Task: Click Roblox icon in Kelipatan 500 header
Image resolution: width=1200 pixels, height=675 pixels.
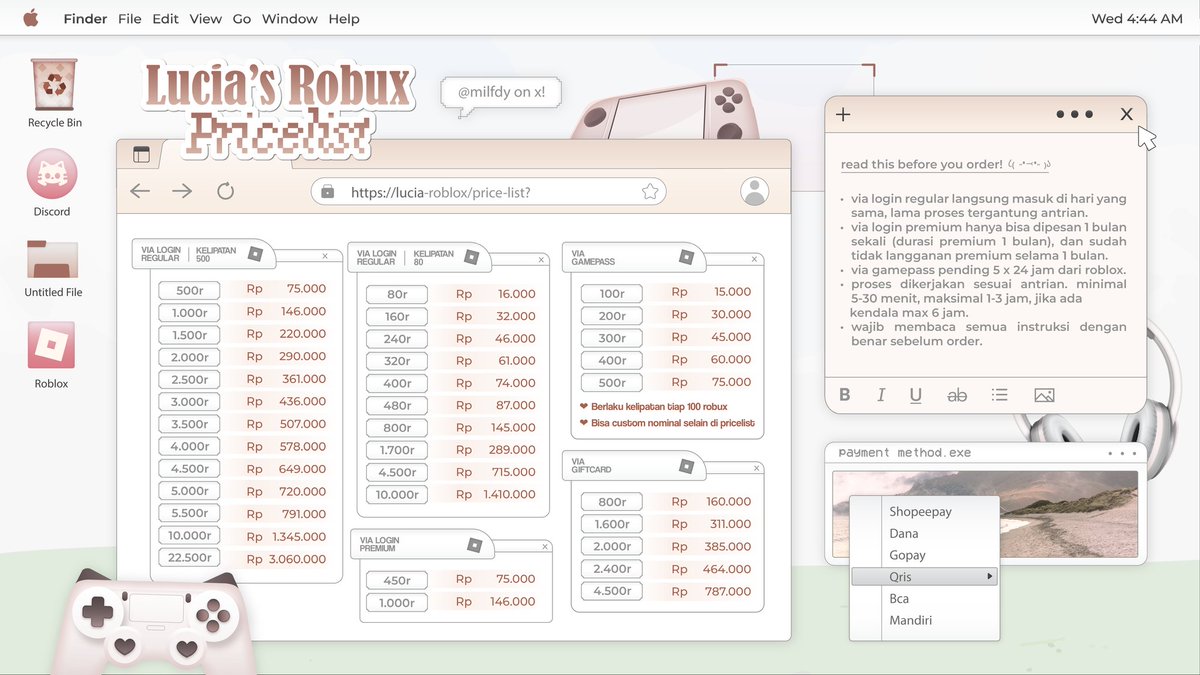Action: pyautogui.click(x=255, y=254)
